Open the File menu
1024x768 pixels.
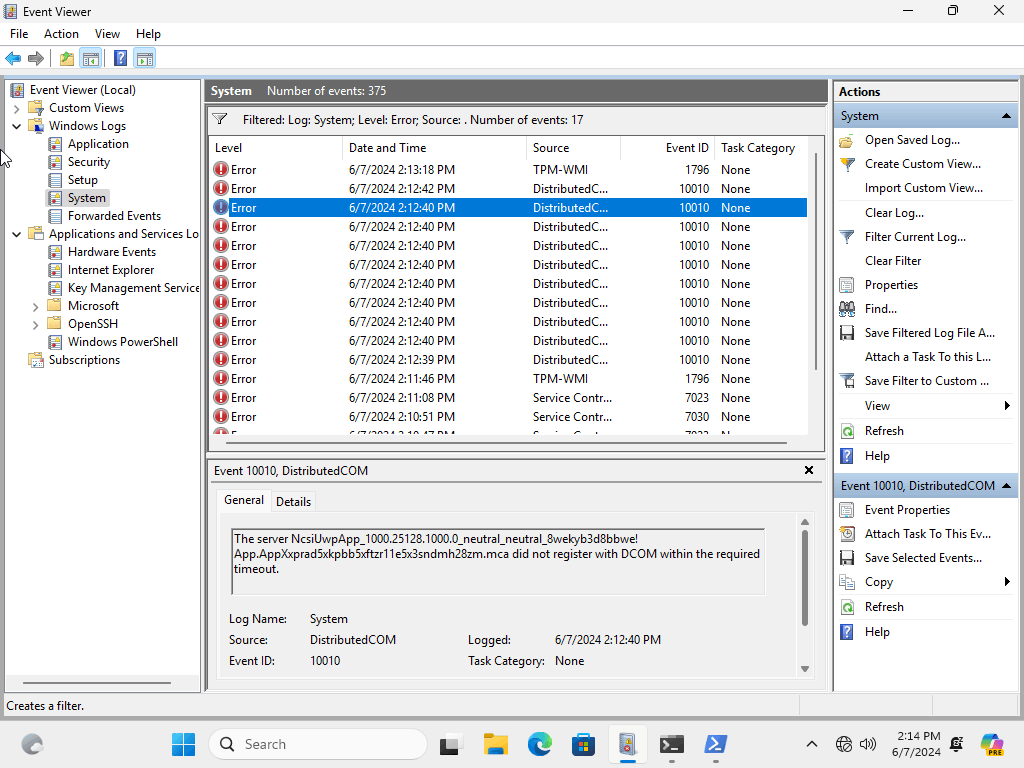click(x=19, y=34)
